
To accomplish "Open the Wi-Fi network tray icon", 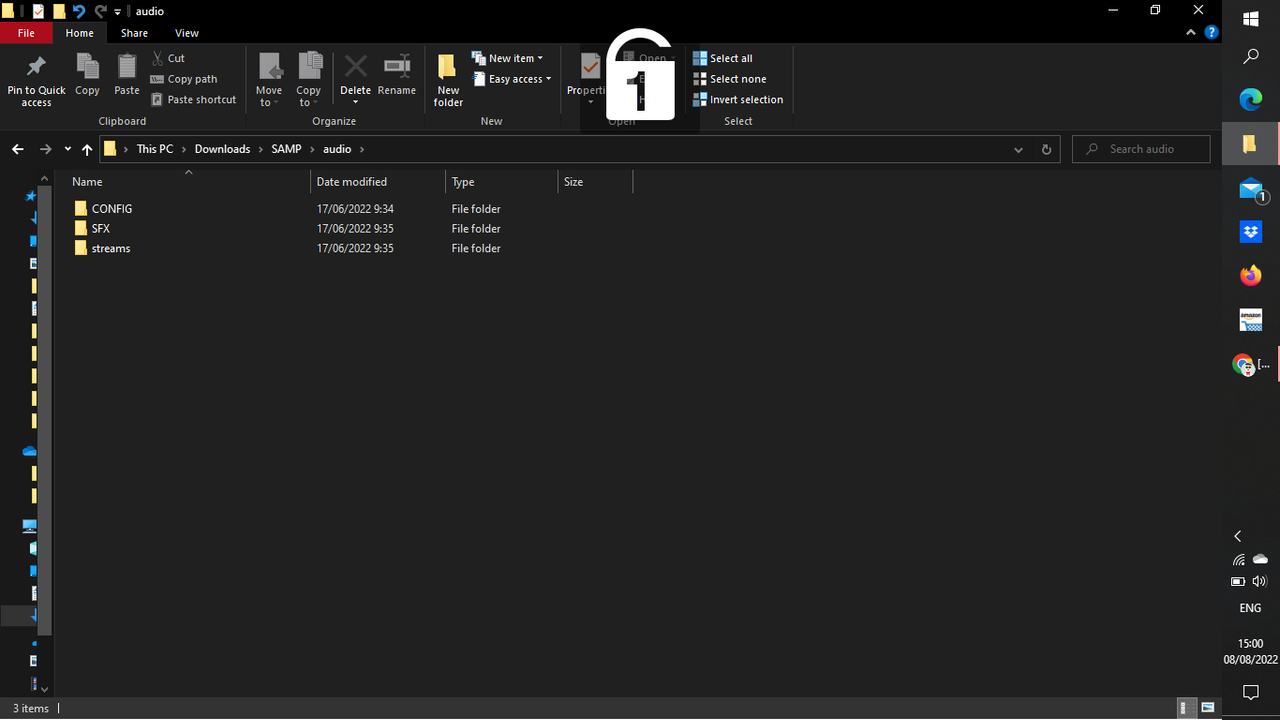I will coord(1239,560).
